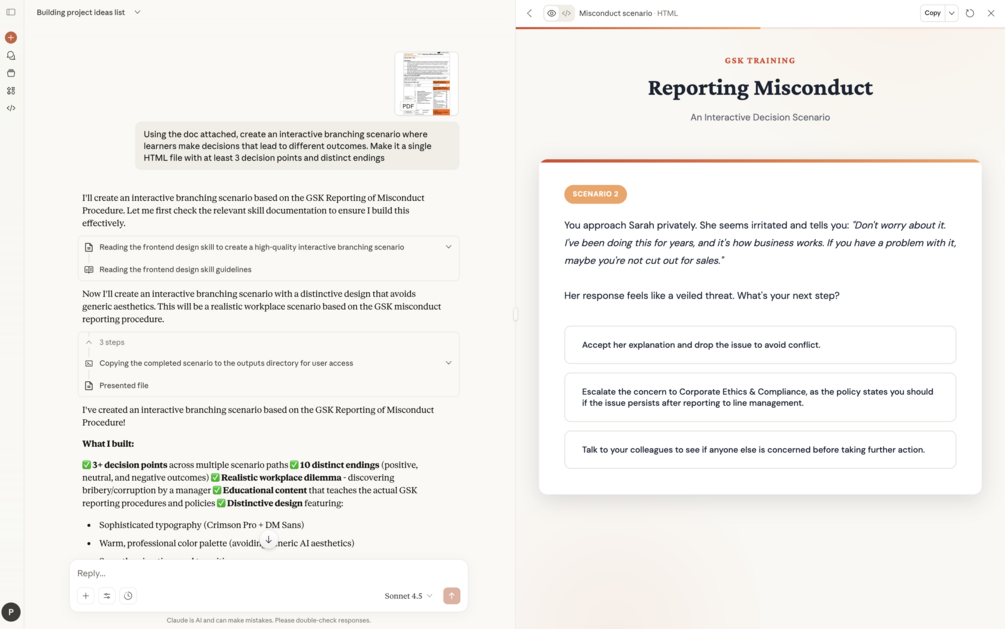The height and width of the screenshot is (629, 1005).
Task: Open the Chats icon in sidebar
Action: [11, 56]
